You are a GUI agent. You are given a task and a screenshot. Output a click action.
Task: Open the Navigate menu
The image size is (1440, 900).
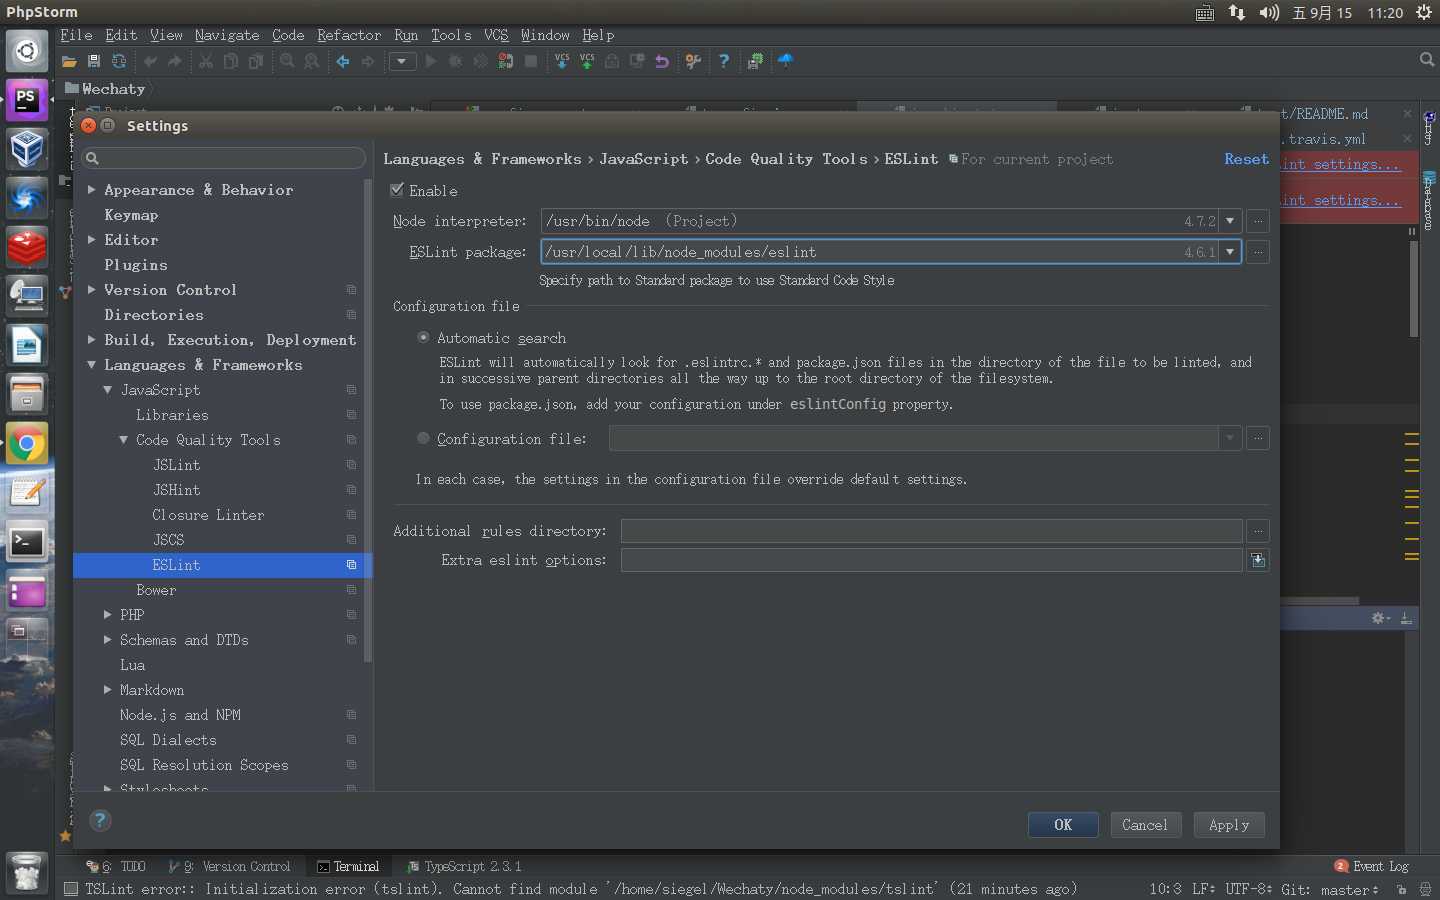(227, 35)
